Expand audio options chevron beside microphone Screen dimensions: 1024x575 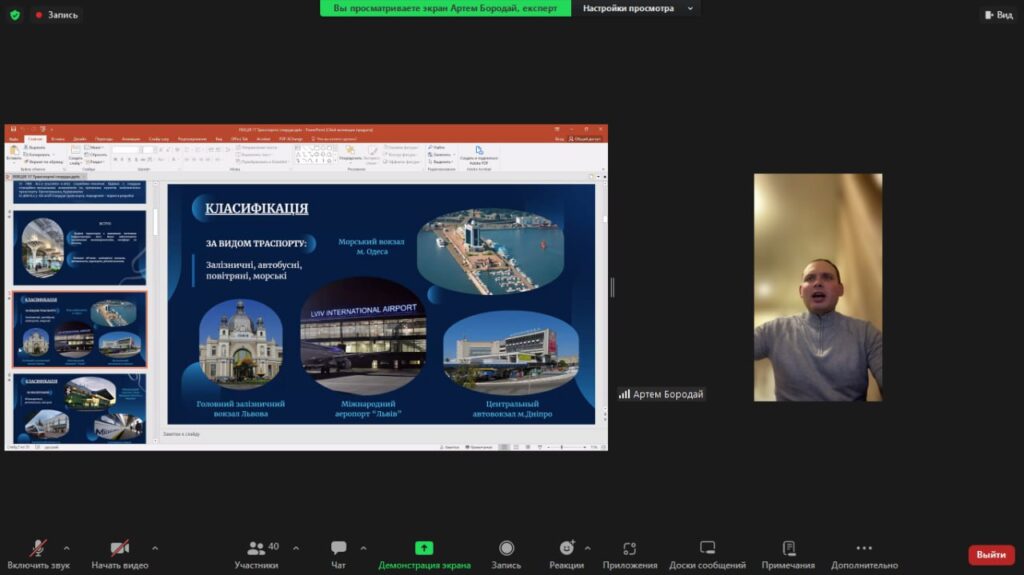[x=67, y=548]
